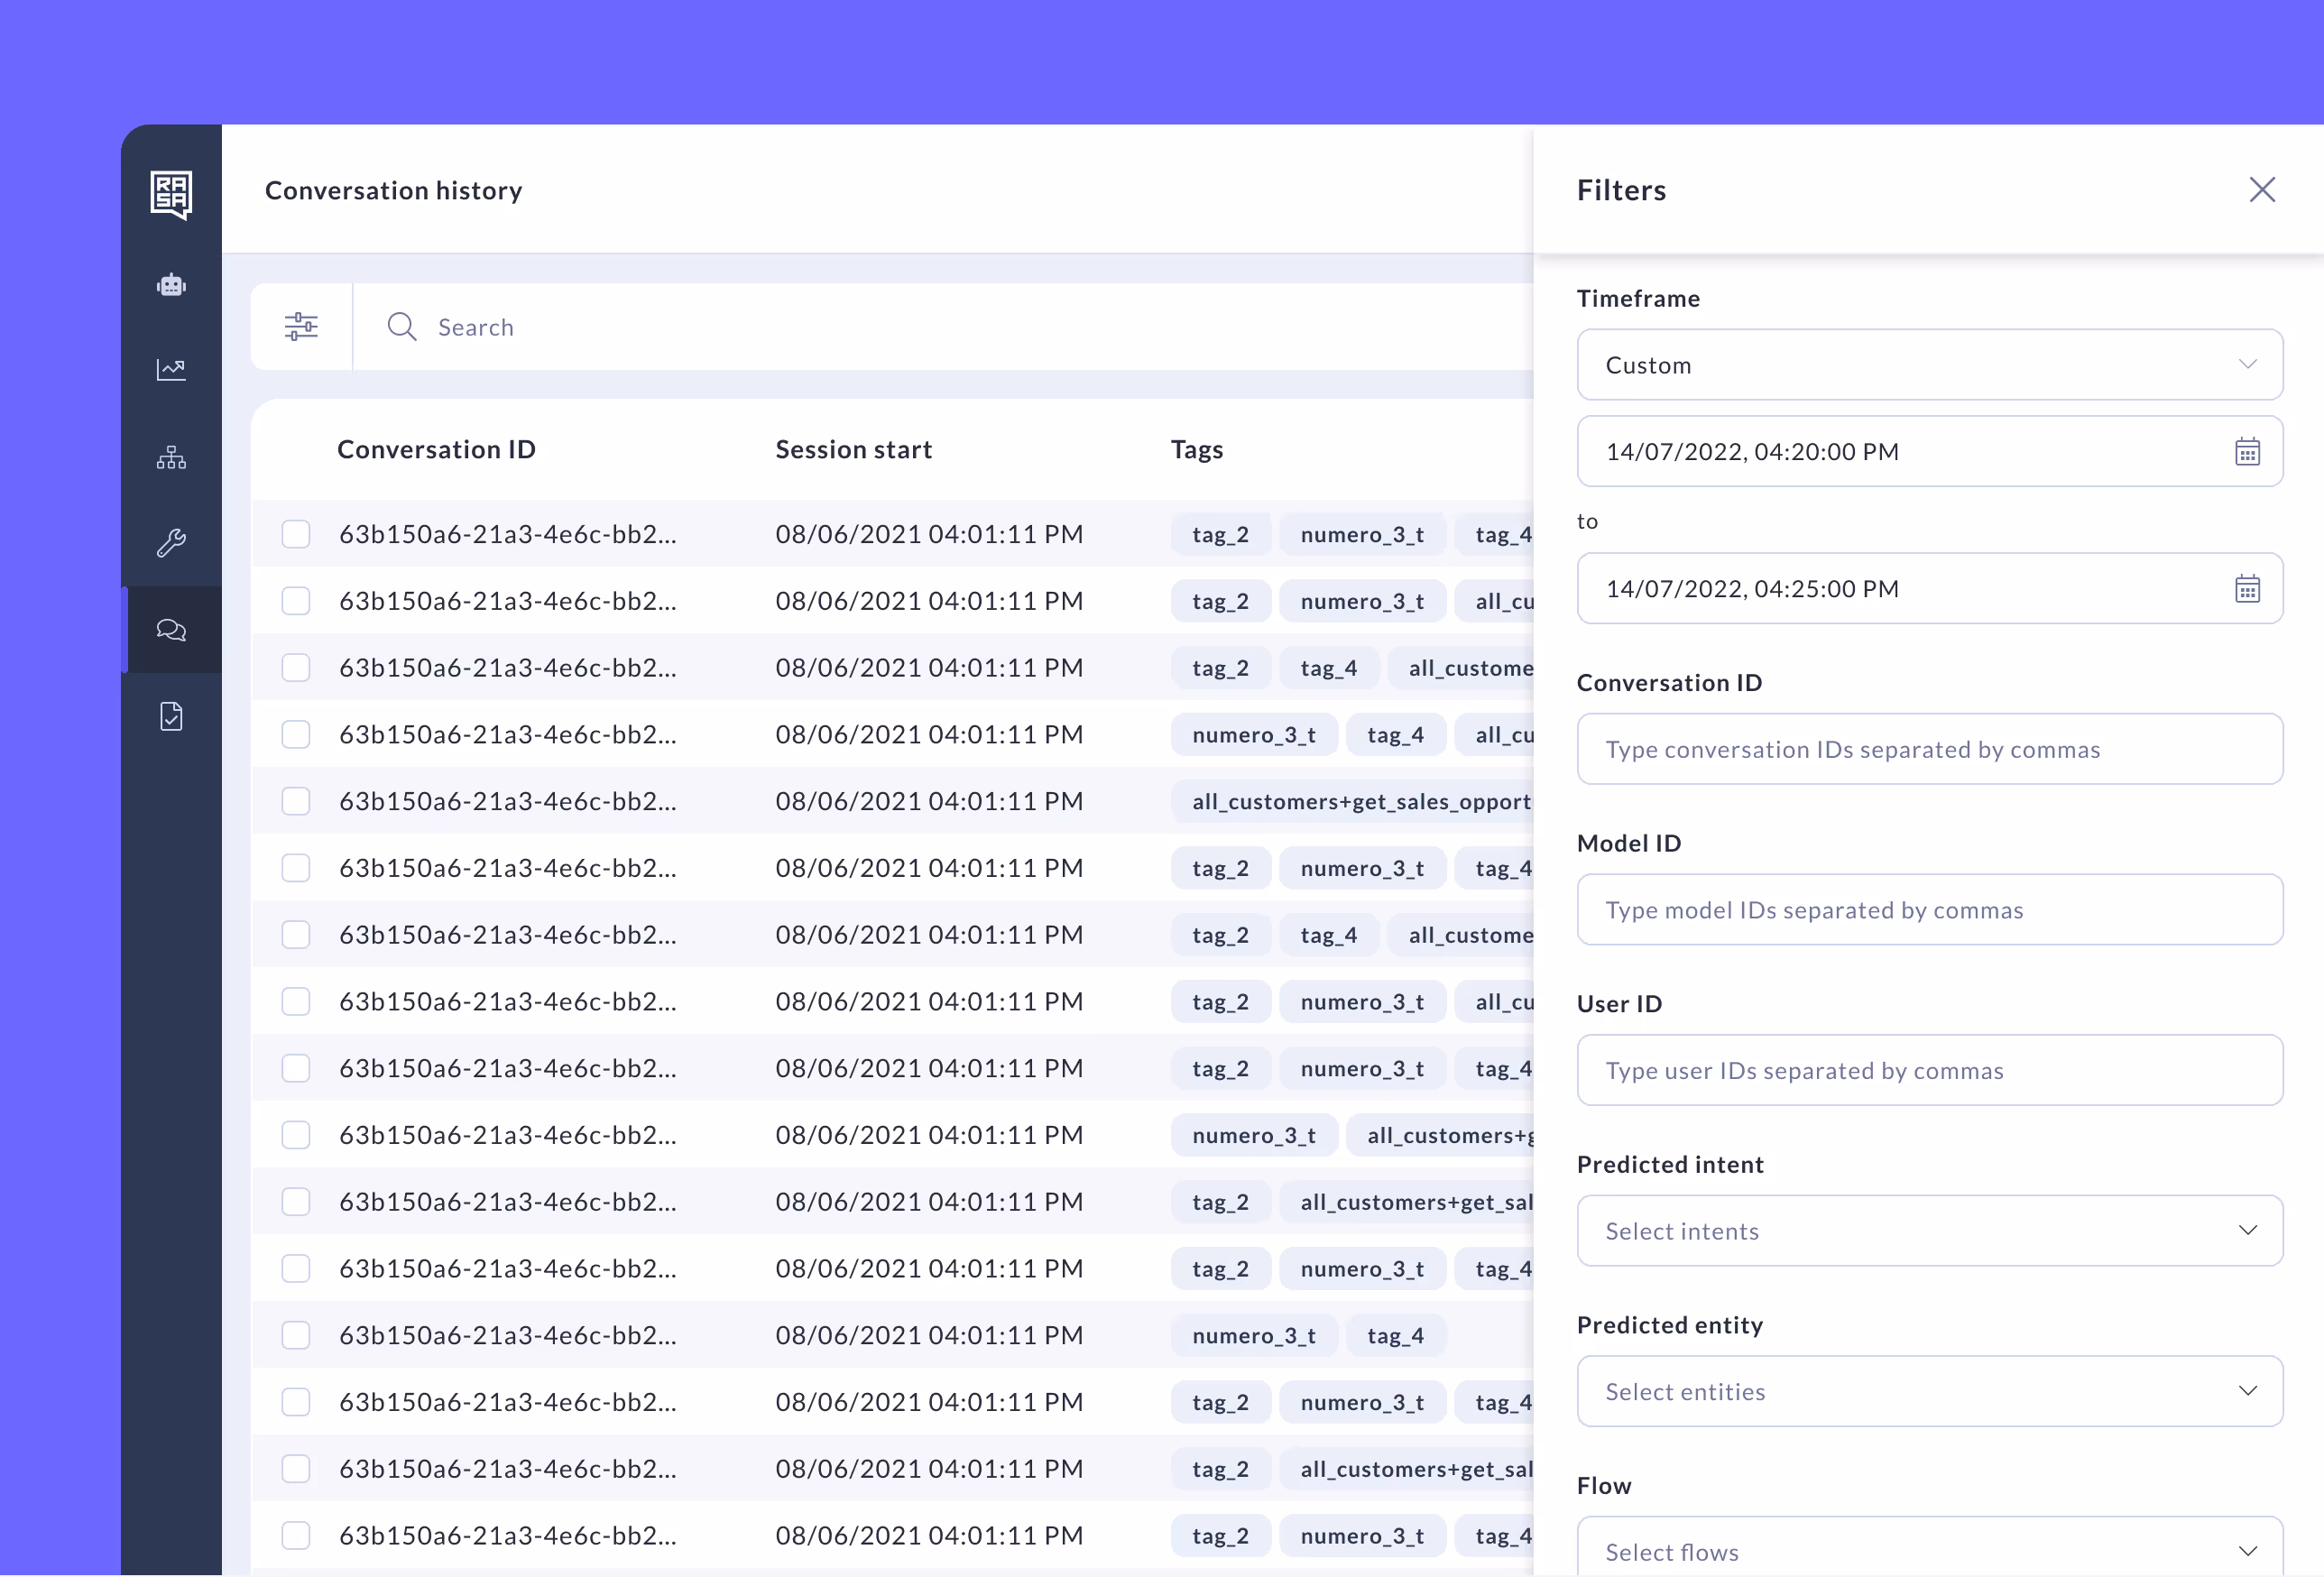Check the third conversation row checkbox

296,668
